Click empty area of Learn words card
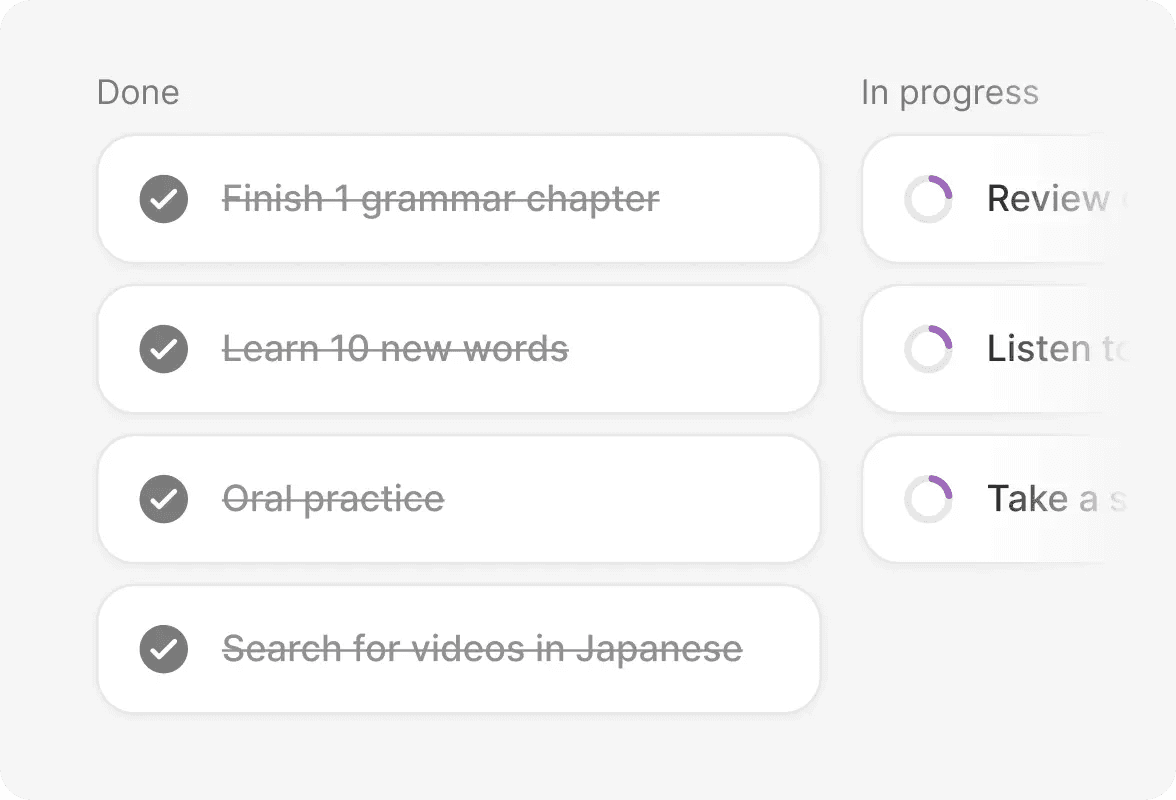 pos(700,349)
